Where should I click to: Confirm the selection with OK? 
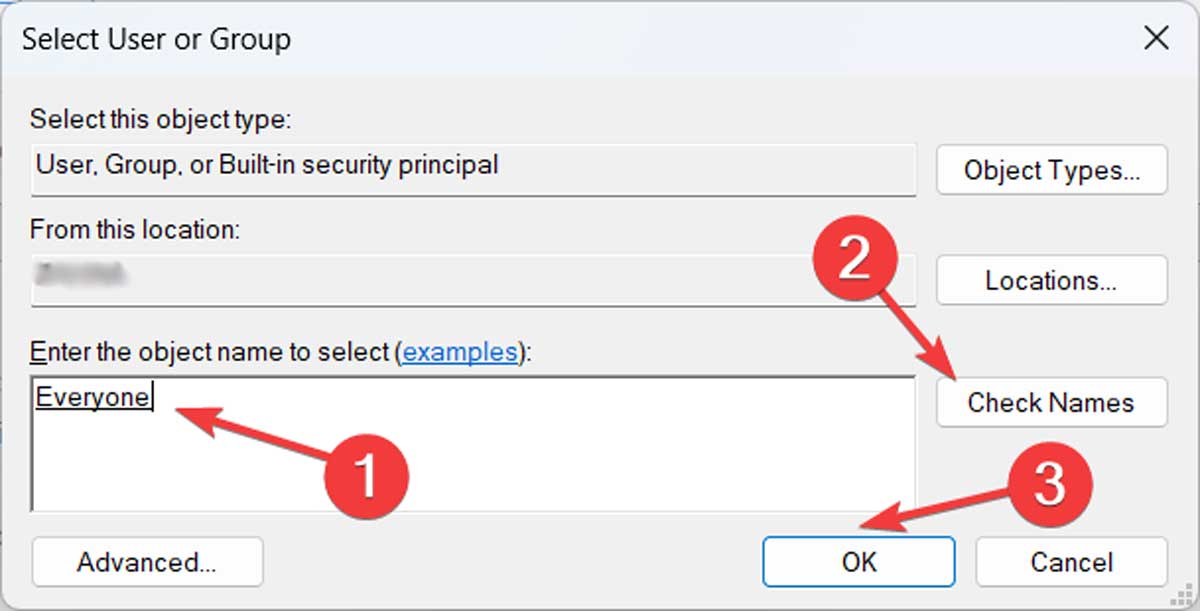click(x=858, y=561)
